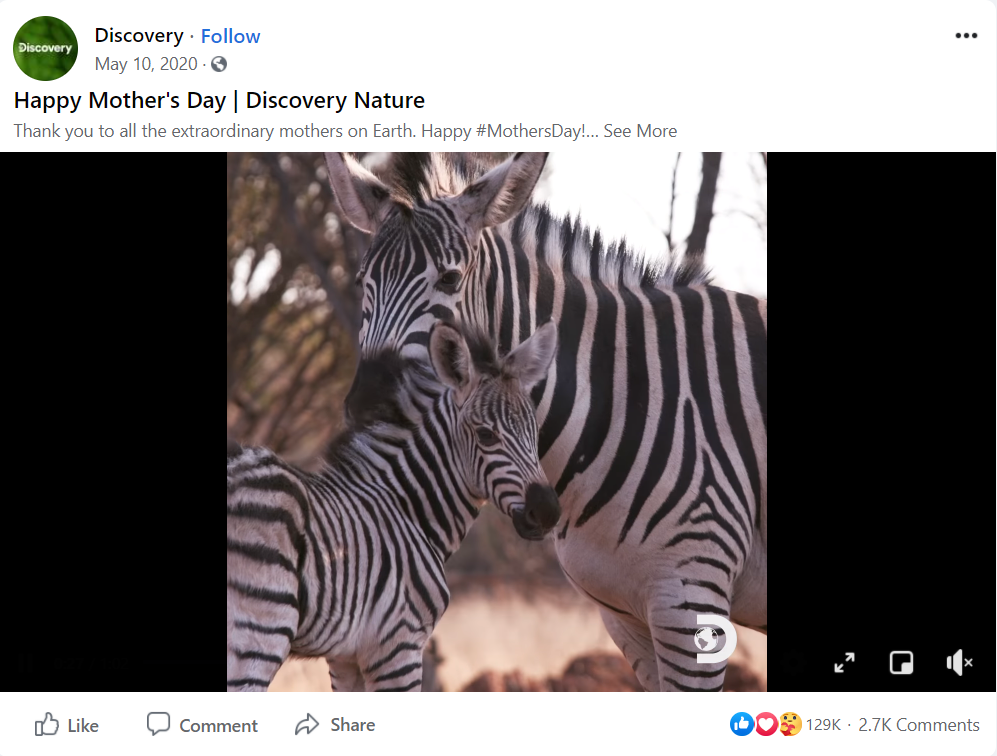Click the care hug reaction icon
This screenshot has height=756, width=997.
pyautogui.click(x=789, y=724)
